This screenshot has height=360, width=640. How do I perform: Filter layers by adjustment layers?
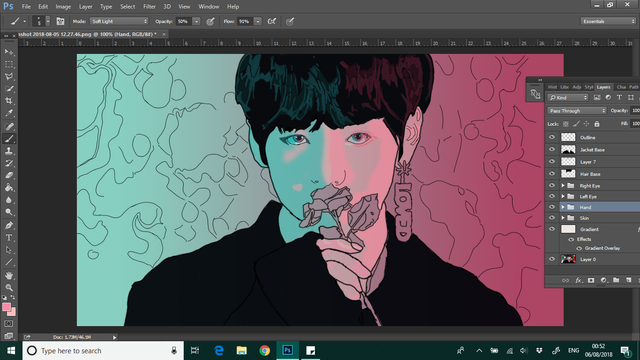pos(608,98)
